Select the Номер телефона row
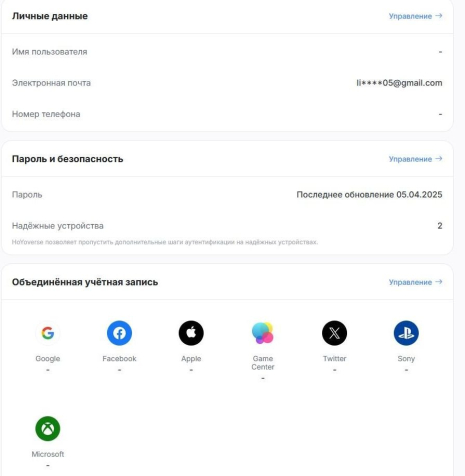The width and height of the screenshot is (465, 476). point(227,114)
